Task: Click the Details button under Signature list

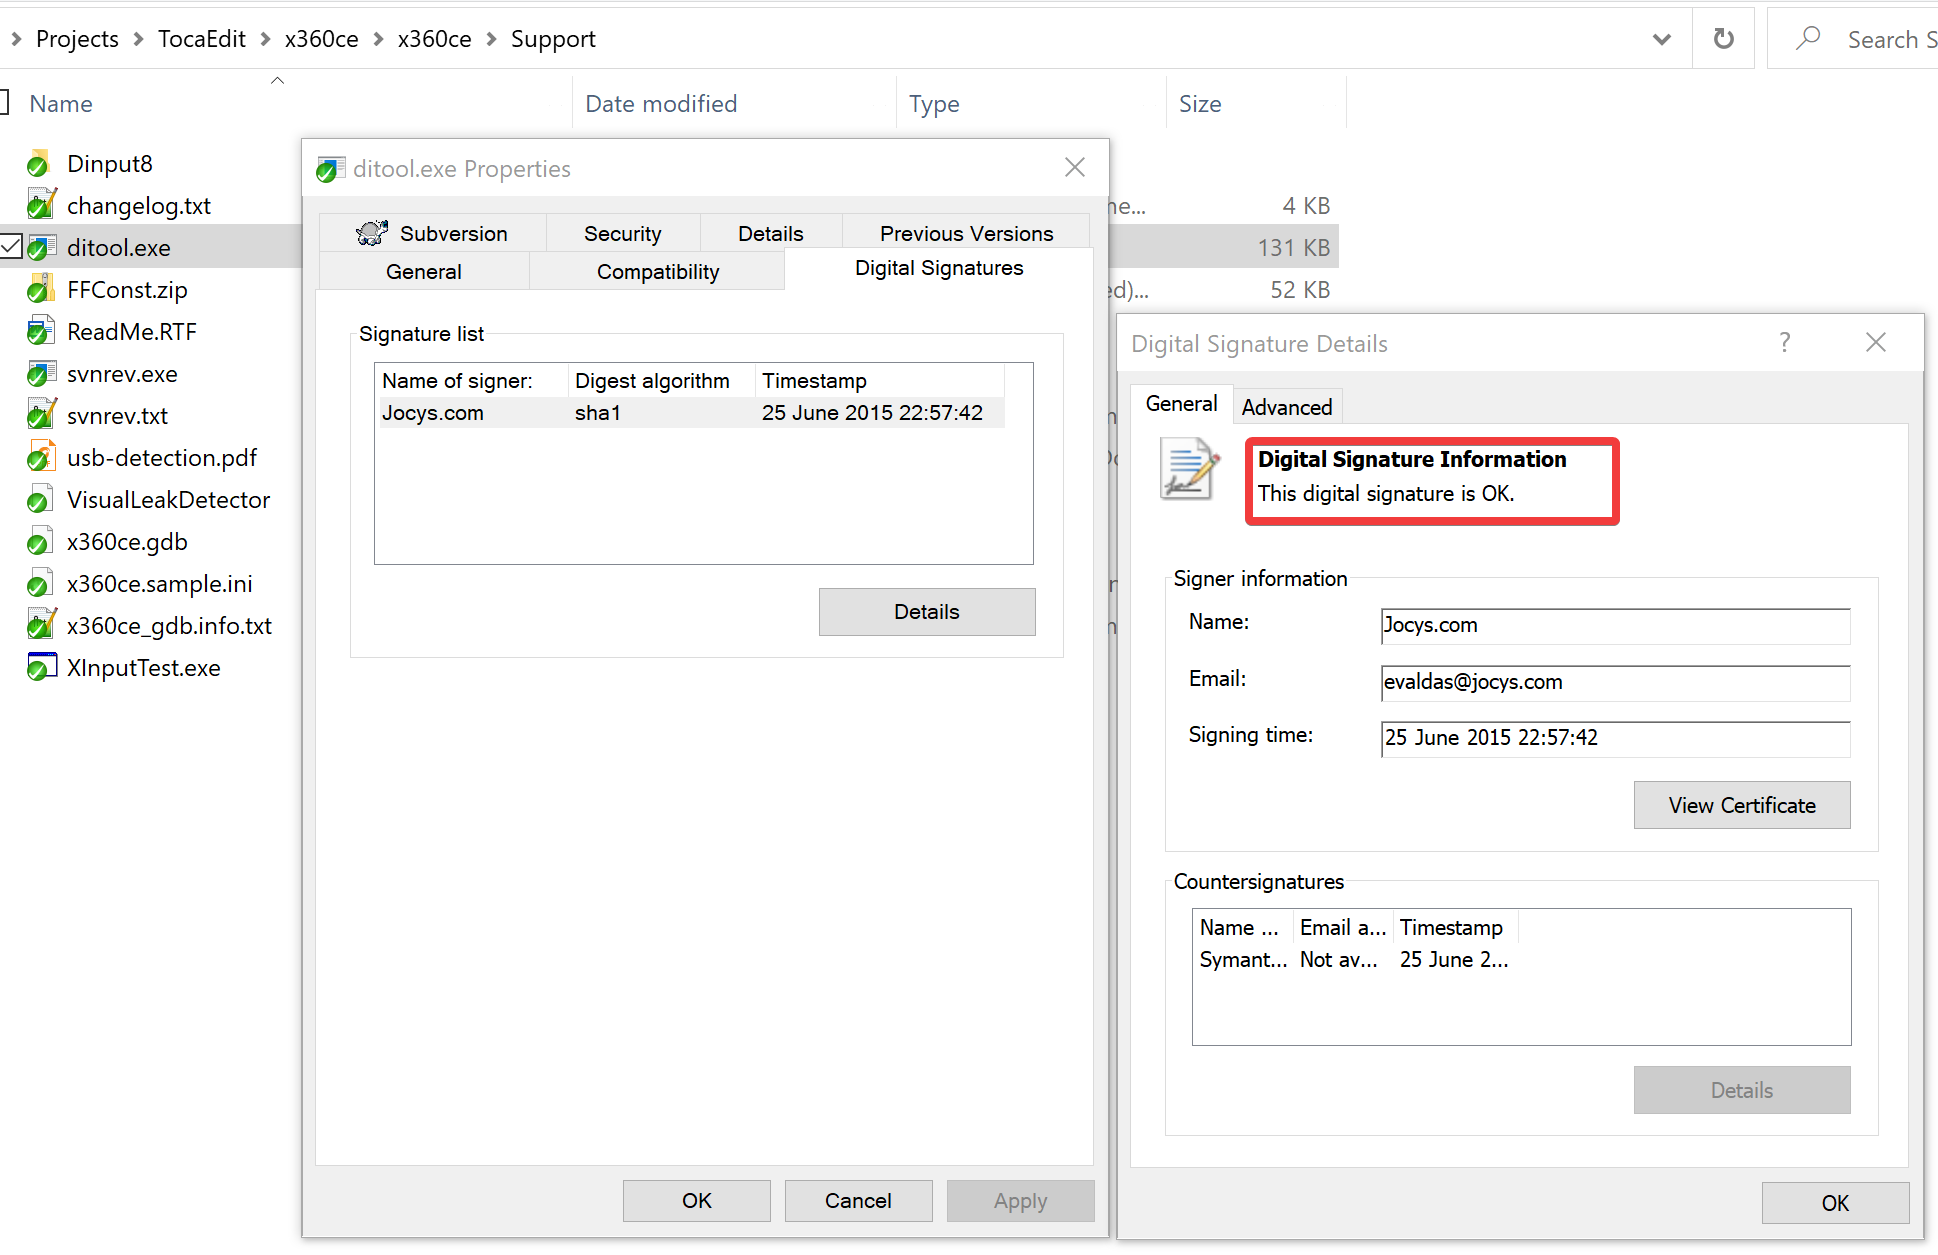Action: point(926,611)
